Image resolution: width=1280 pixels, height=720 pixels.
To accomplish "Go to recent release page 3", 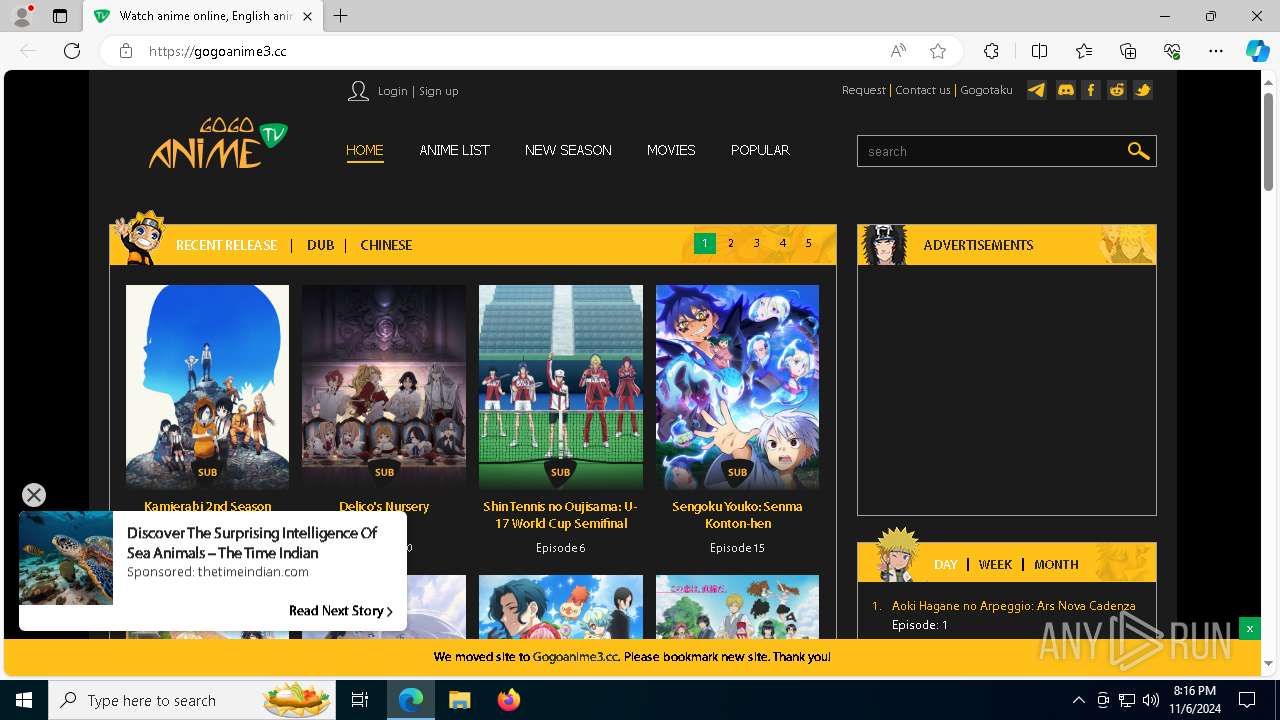I will (x=757, y=243).
